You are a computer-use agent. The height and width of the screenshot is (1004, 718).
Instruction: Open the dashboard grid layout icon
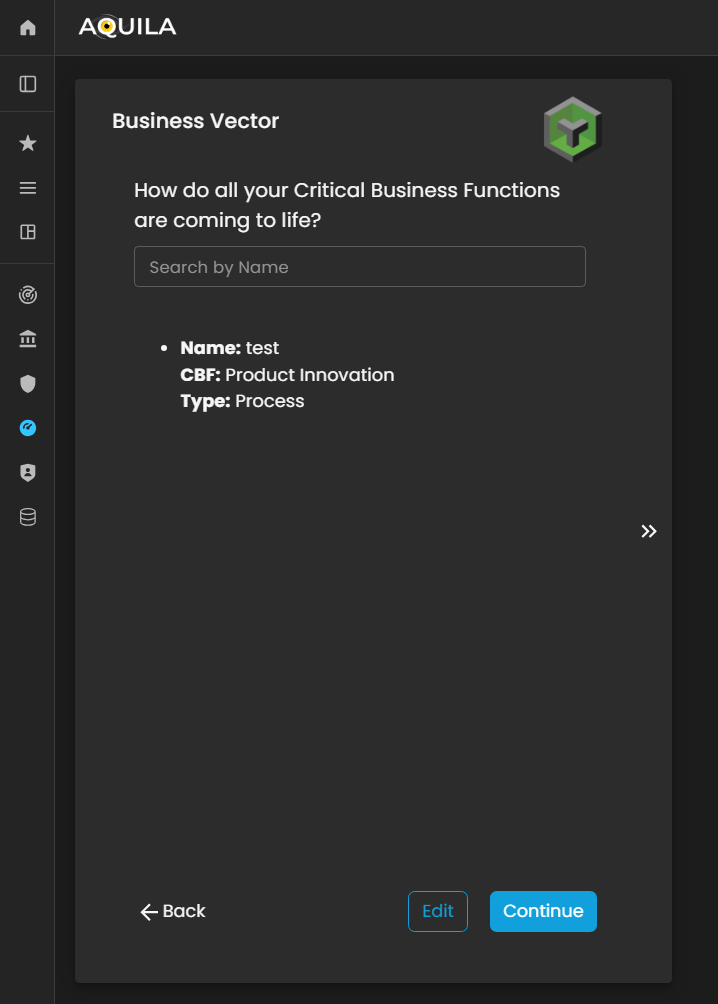(x=28, y=232)
